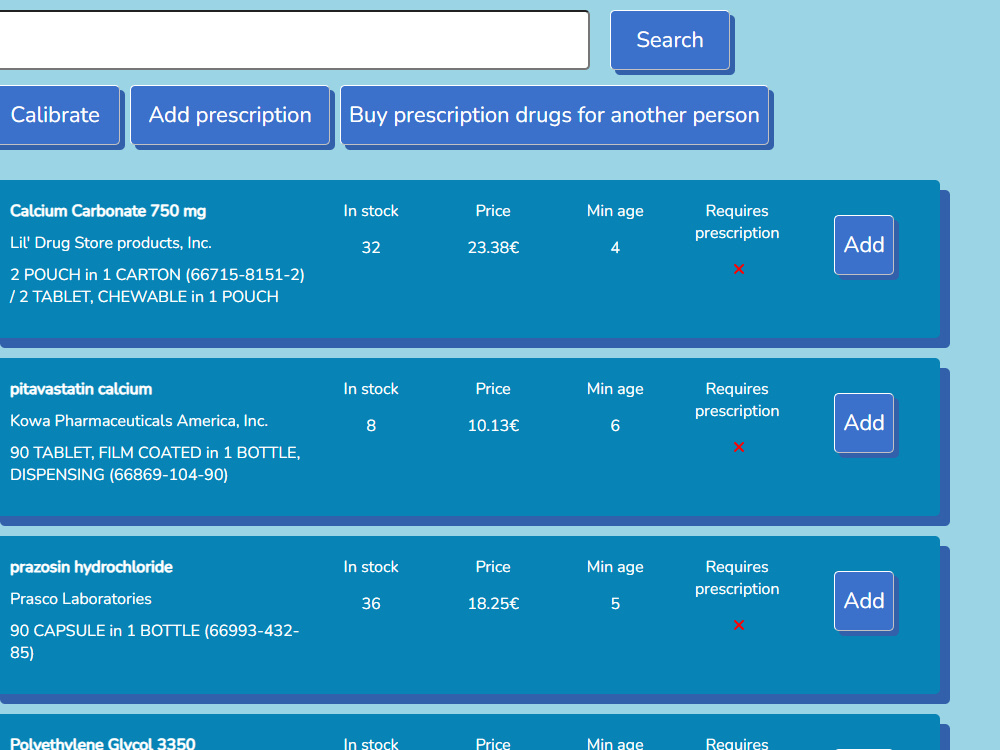Select the pitavastatin calcium drug name
The height and width of the screenshot is (750, 1000).
(81, 389)
